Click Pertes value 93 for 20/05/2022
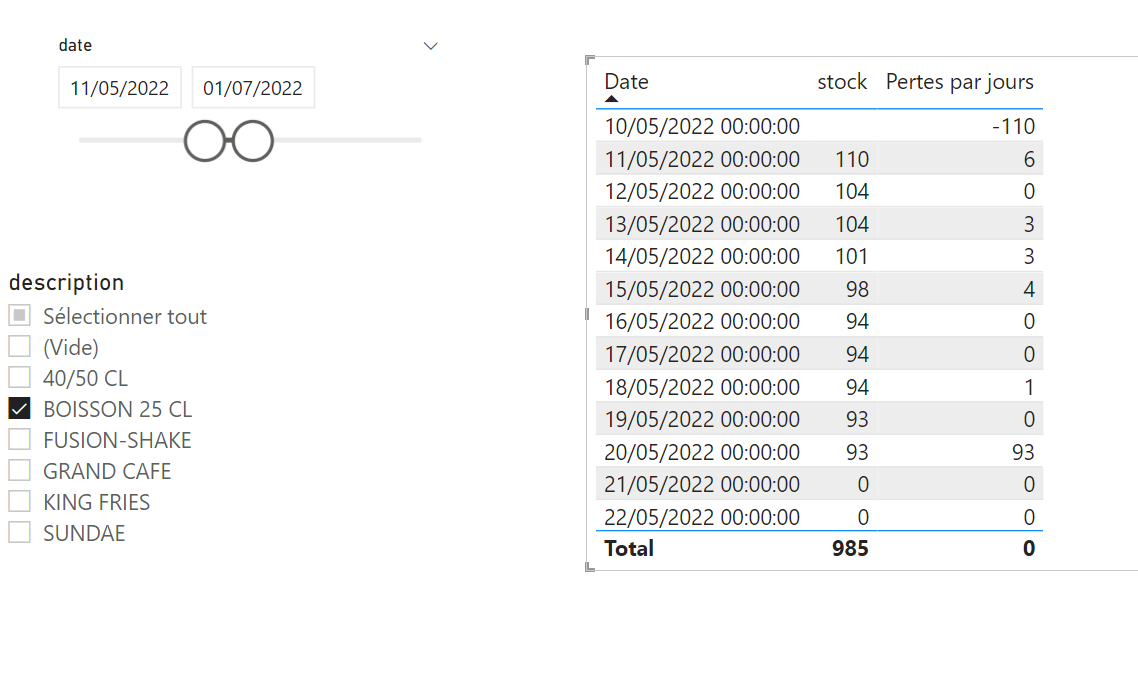1138x699 pixels. point(1023,452)
